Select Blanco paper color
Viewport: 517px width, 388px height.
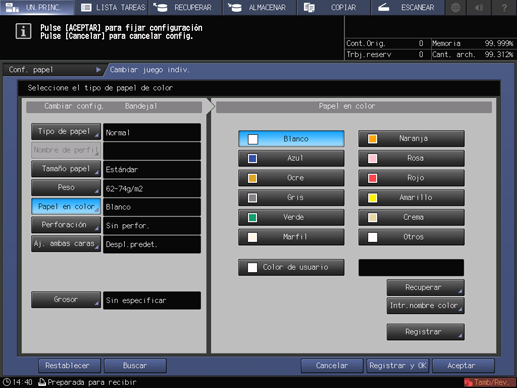click(x=291, y=139)
